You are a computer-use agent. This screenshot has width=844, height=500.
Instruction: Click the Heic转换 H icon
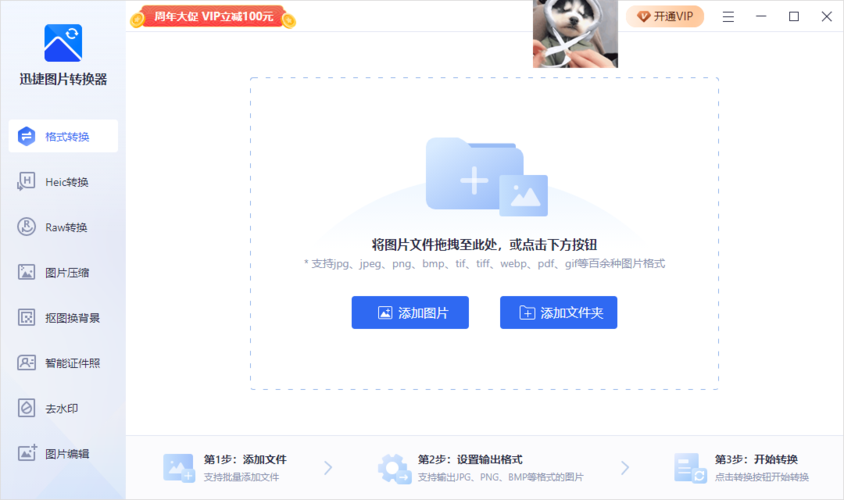pyautogui.click(x=26, y=181)
